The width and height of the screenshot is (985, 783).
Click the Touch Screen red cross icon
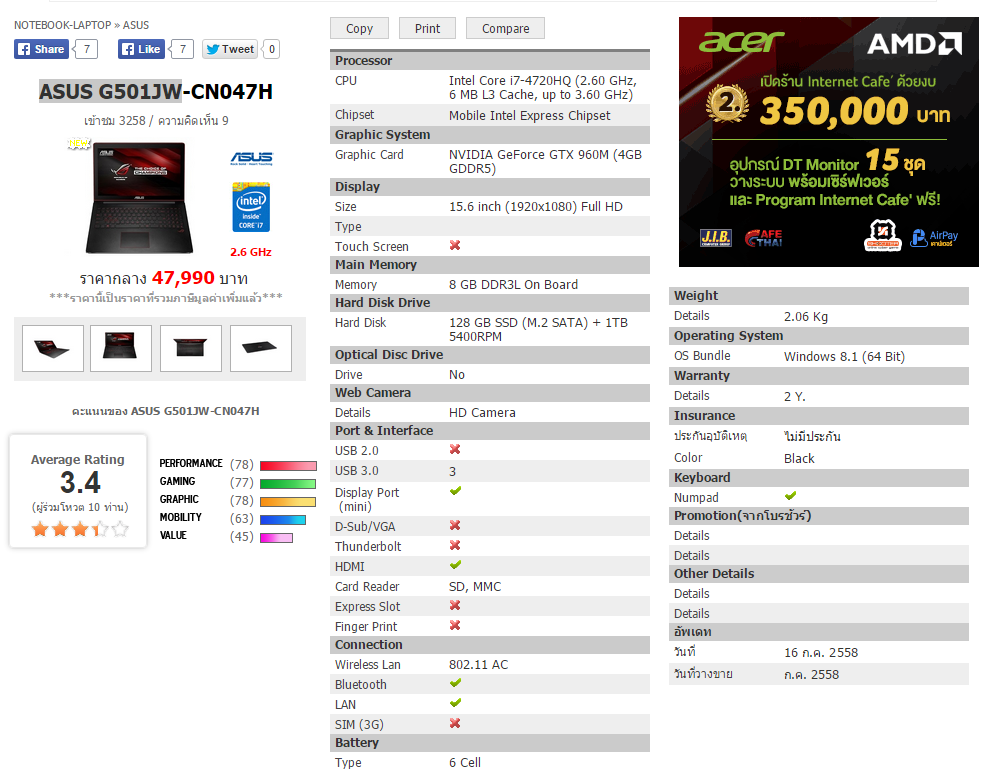(x=455, y=245)
